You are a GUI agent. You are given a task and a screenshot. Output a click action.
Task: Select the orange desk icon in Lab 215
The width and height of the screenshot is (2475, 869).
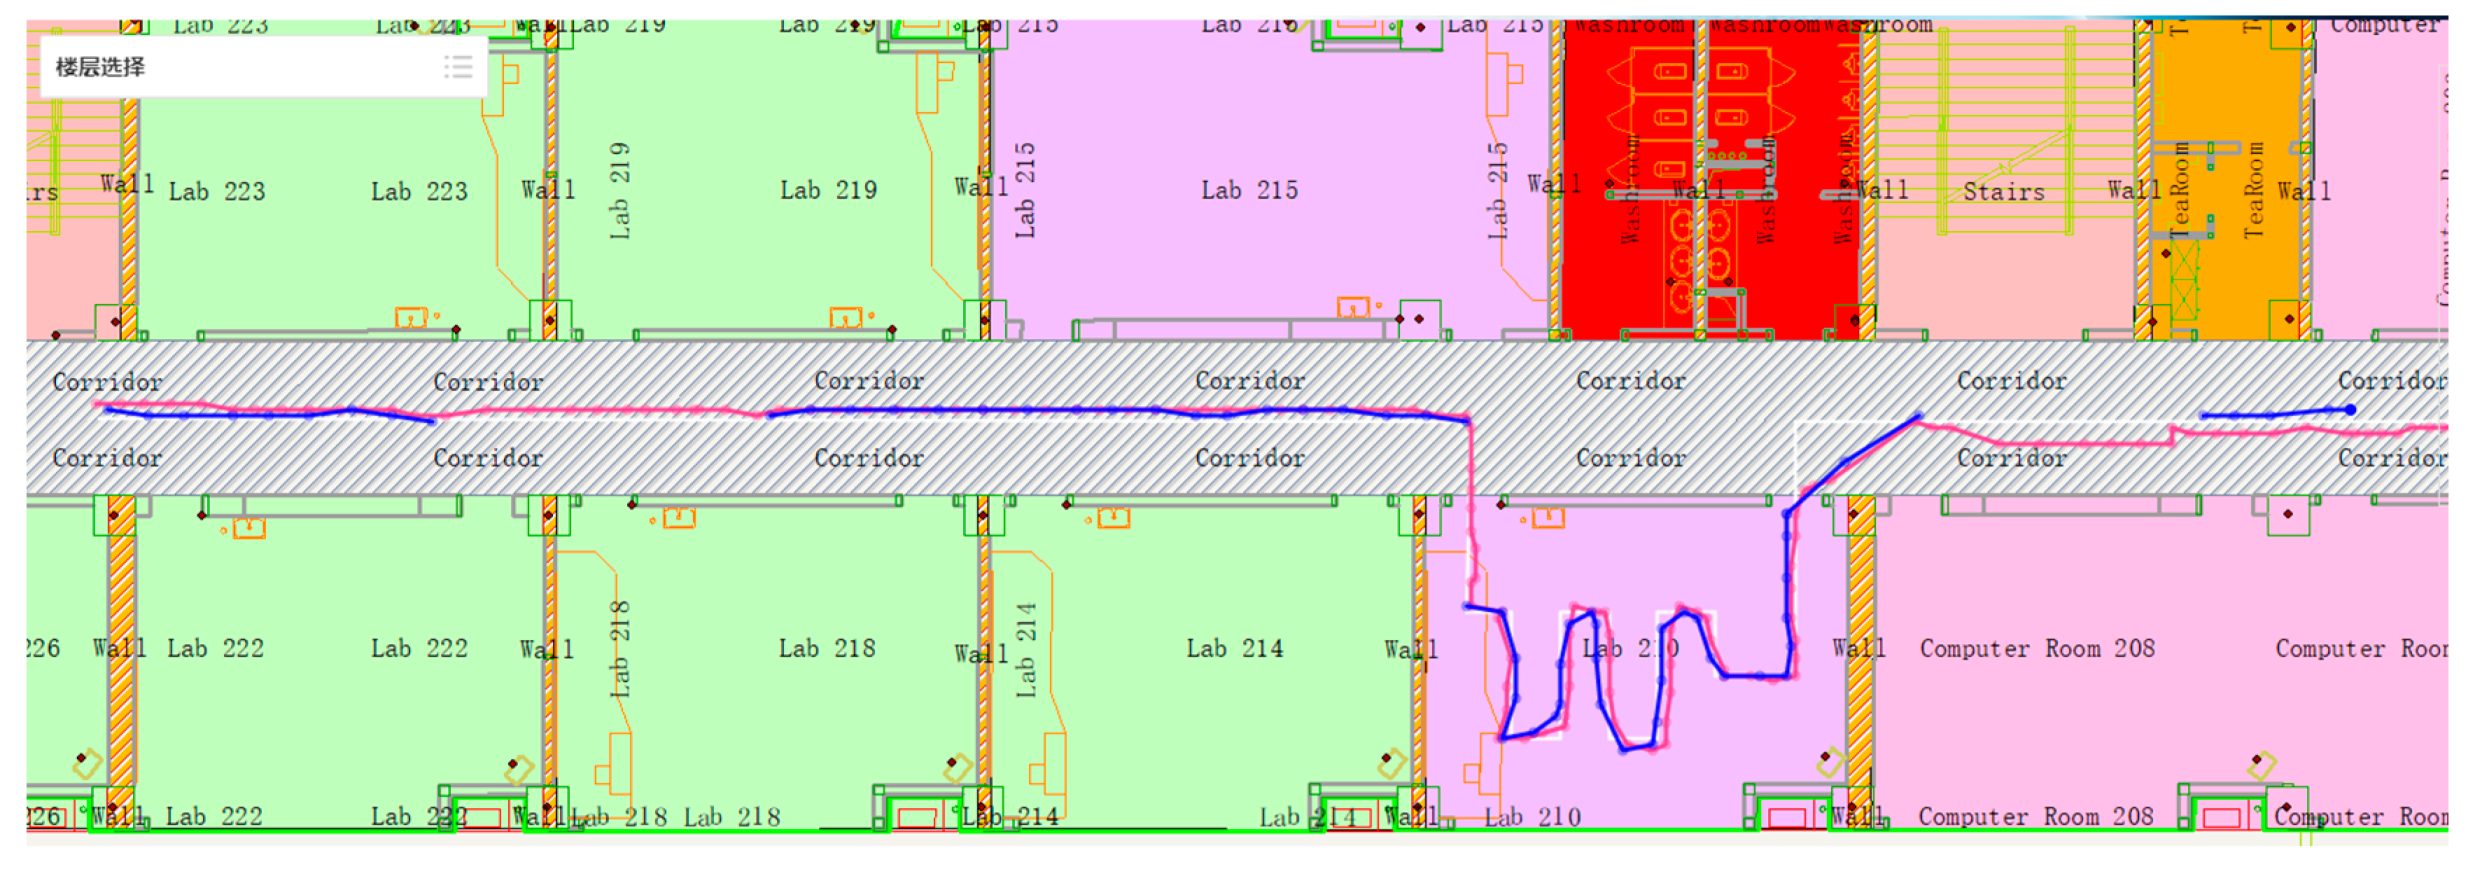1353,307
